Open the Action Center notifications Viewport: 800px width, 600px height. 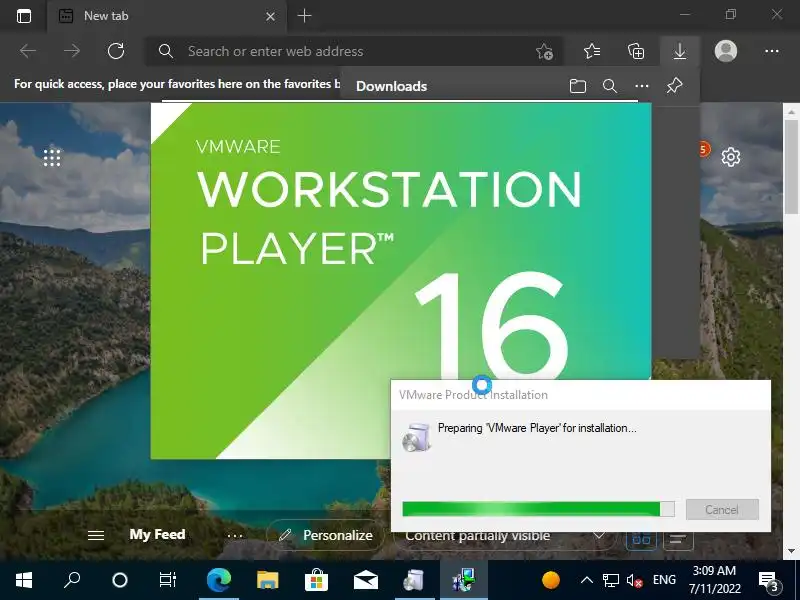click(x=768, y=581)
